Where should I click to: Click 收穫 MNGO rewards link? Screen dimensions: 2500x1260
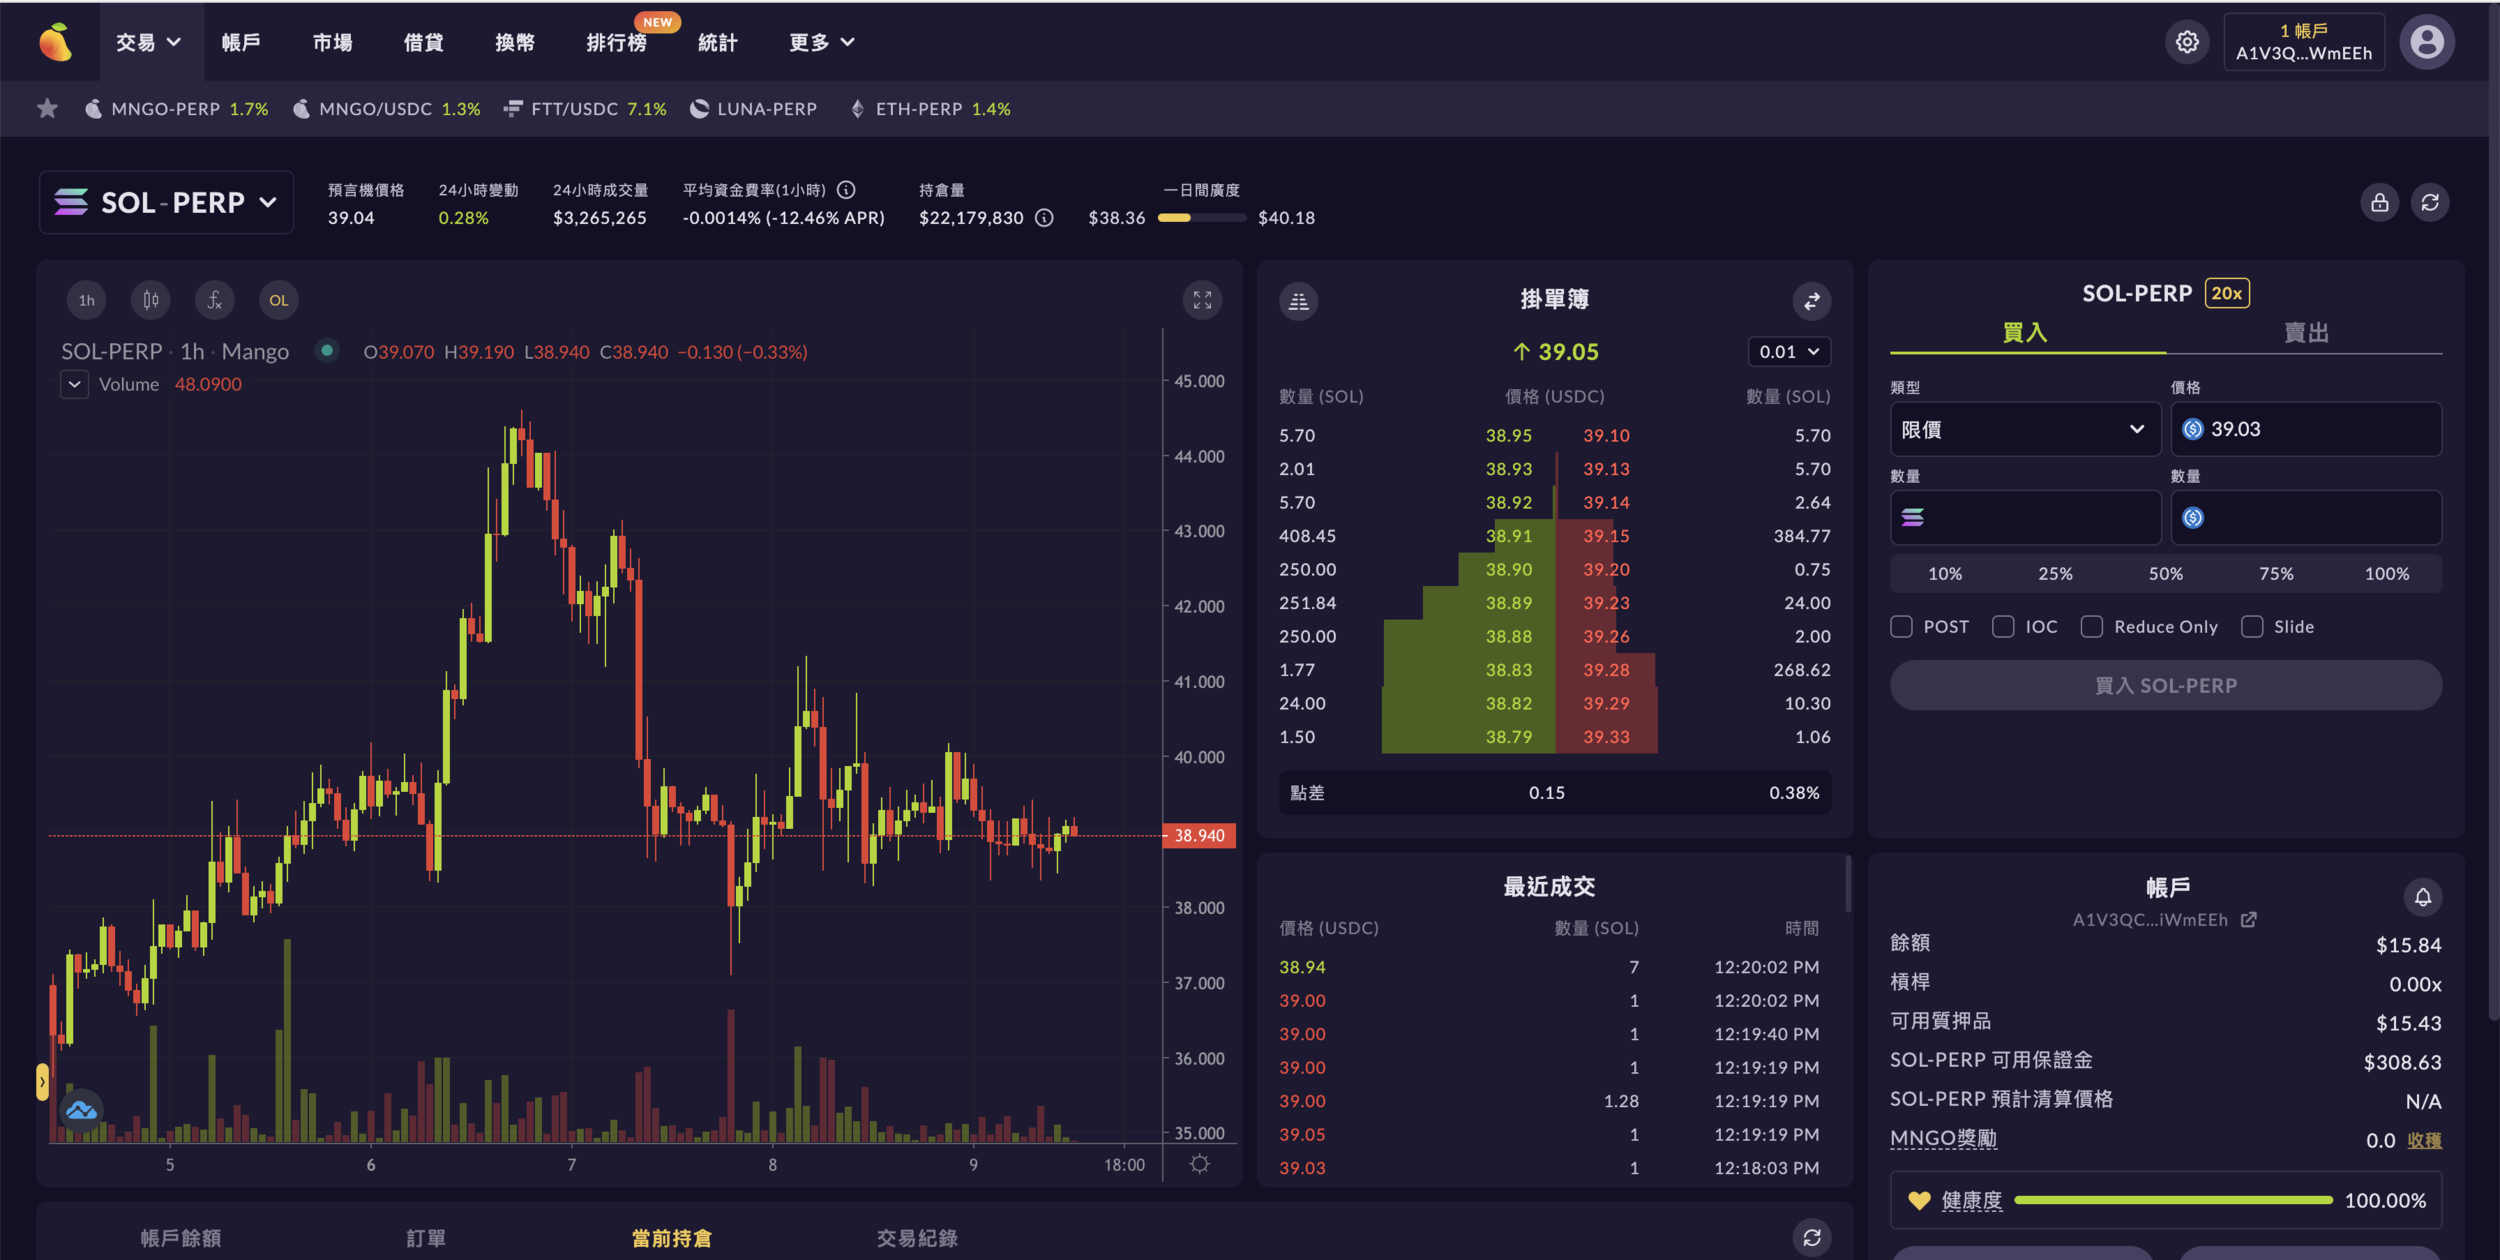click(x=2424, y=1140)
